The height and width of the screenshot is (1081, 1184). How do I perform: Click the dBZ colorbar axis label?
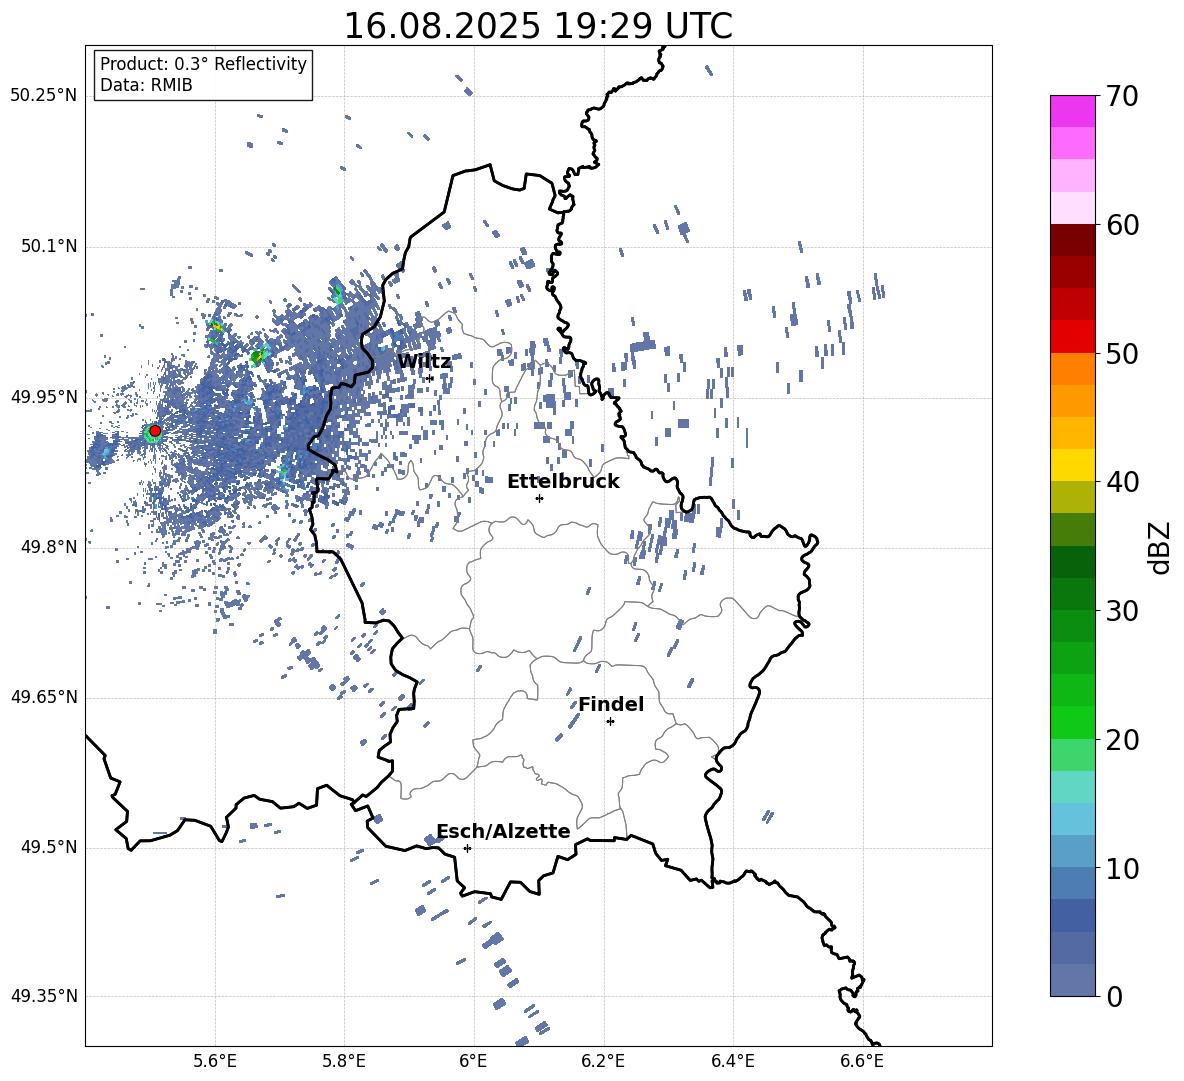coord(1160,547)
